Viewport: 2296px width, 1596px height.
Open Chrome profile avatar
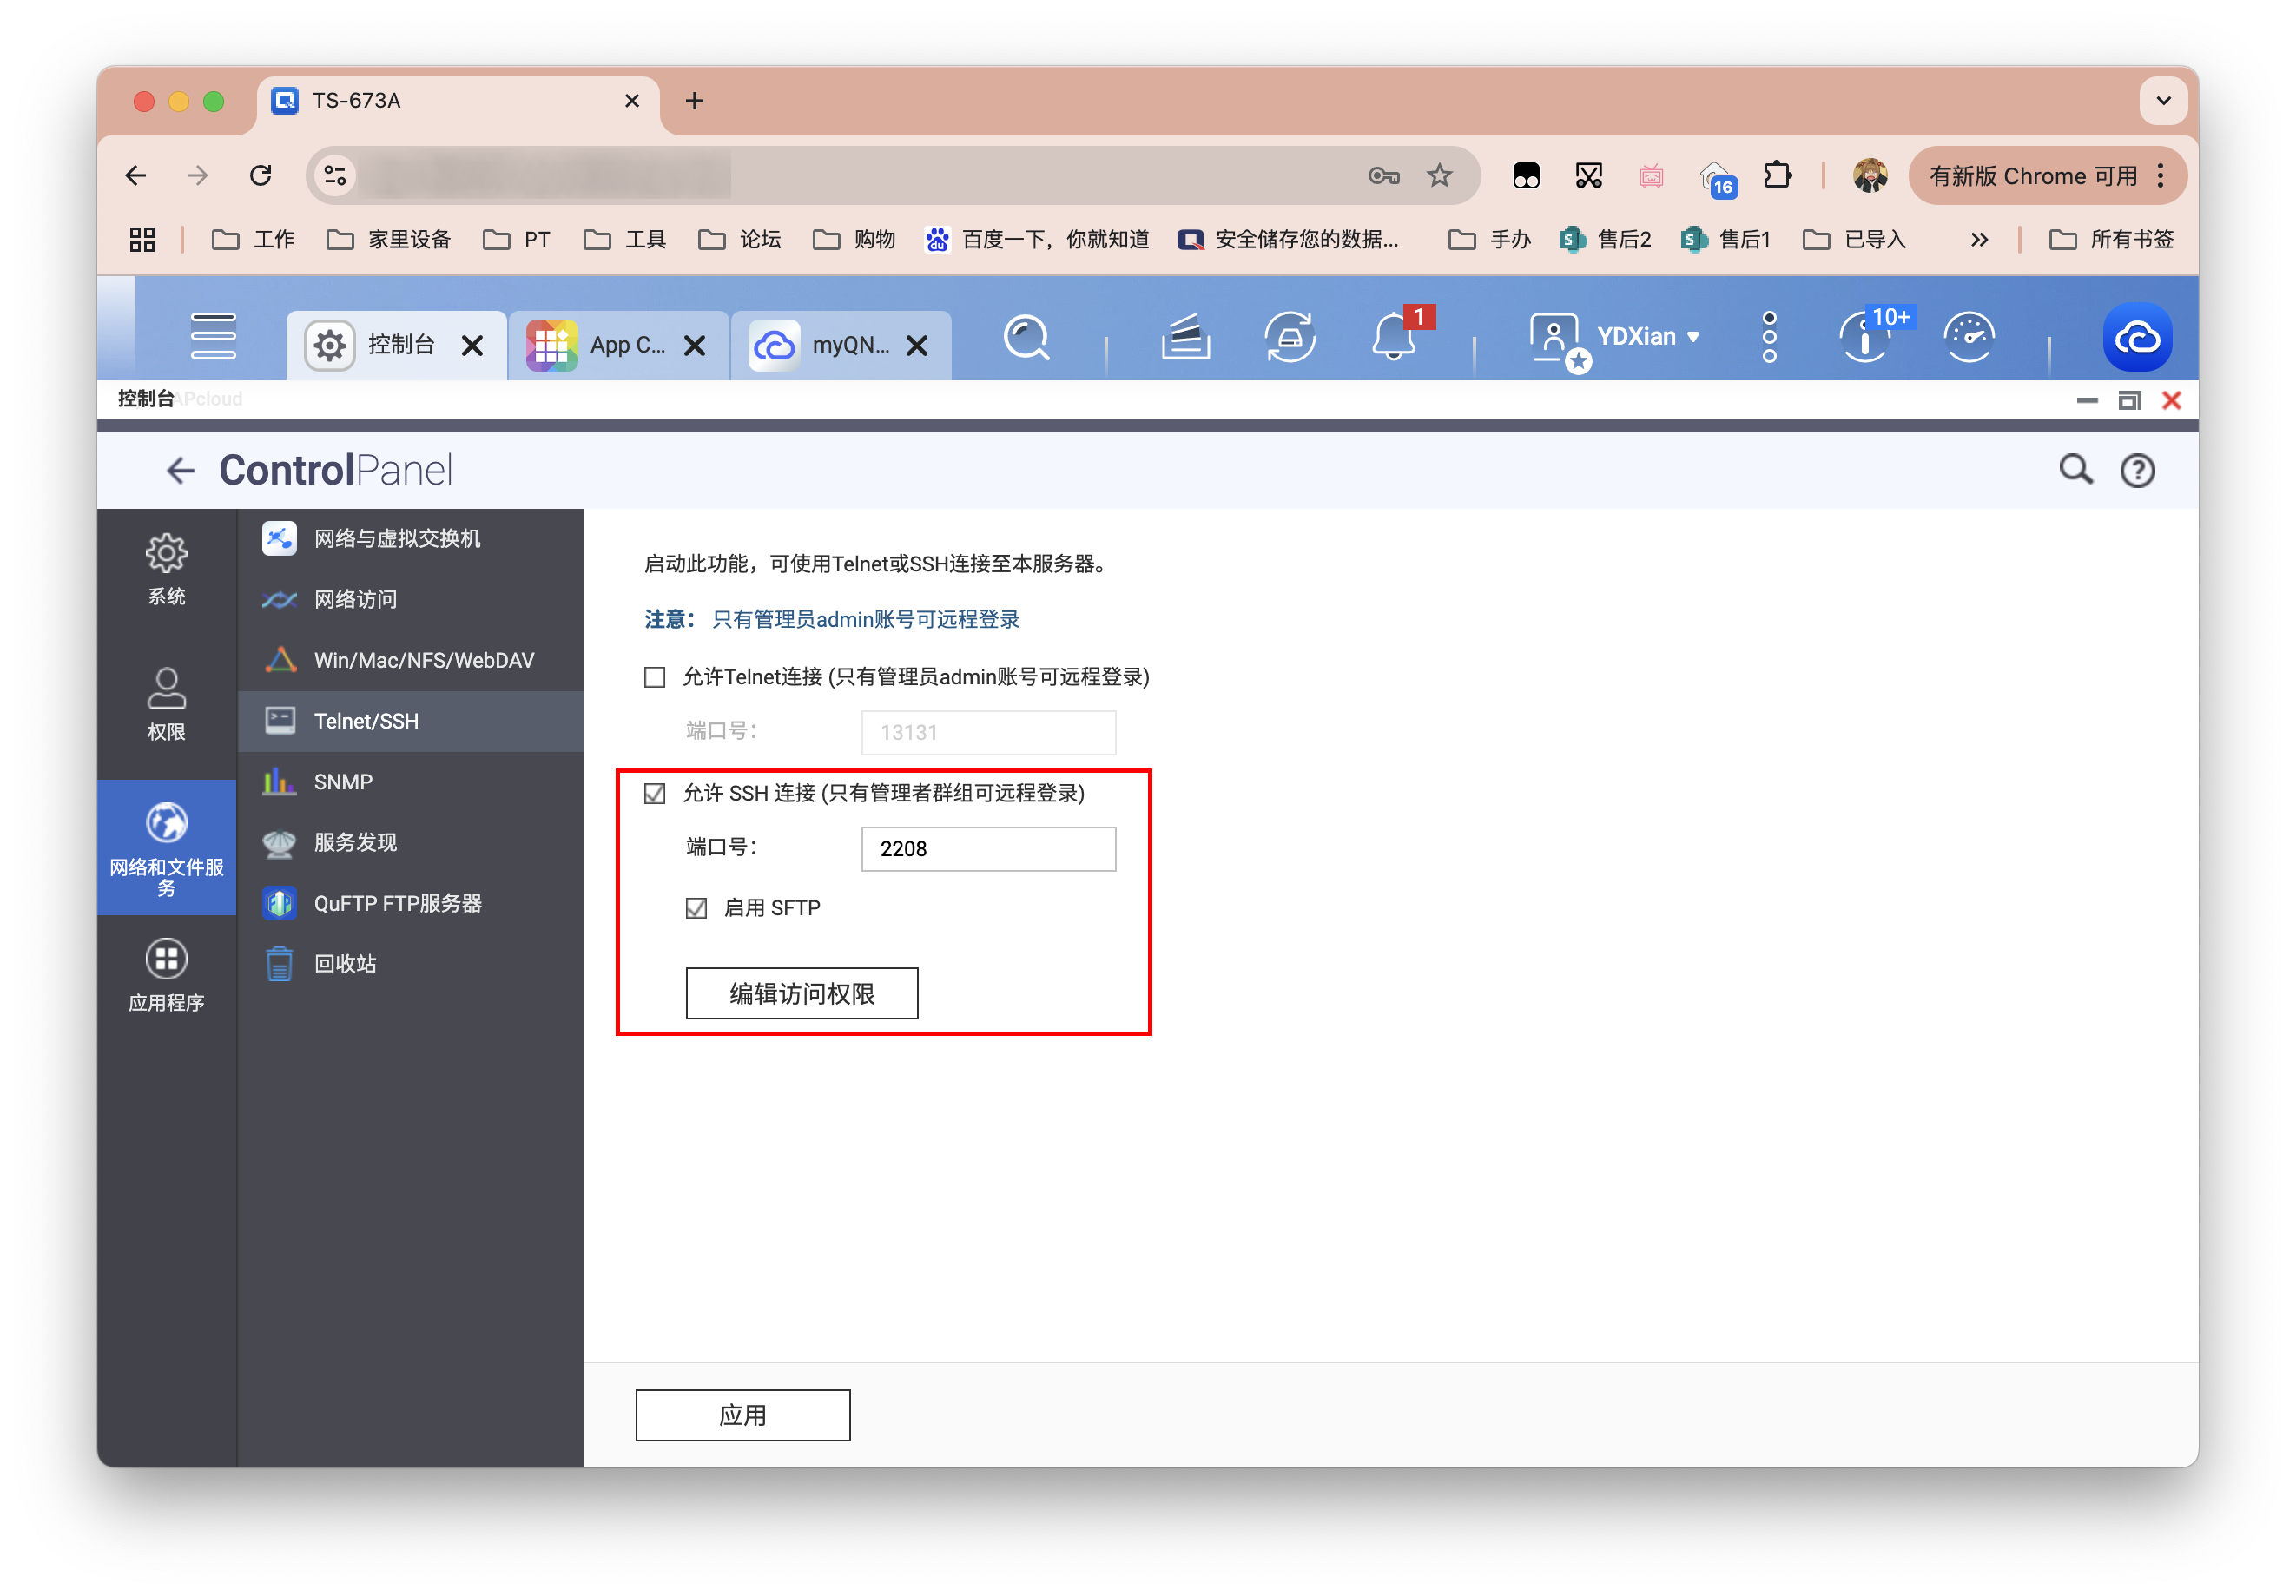(1869, 176)
